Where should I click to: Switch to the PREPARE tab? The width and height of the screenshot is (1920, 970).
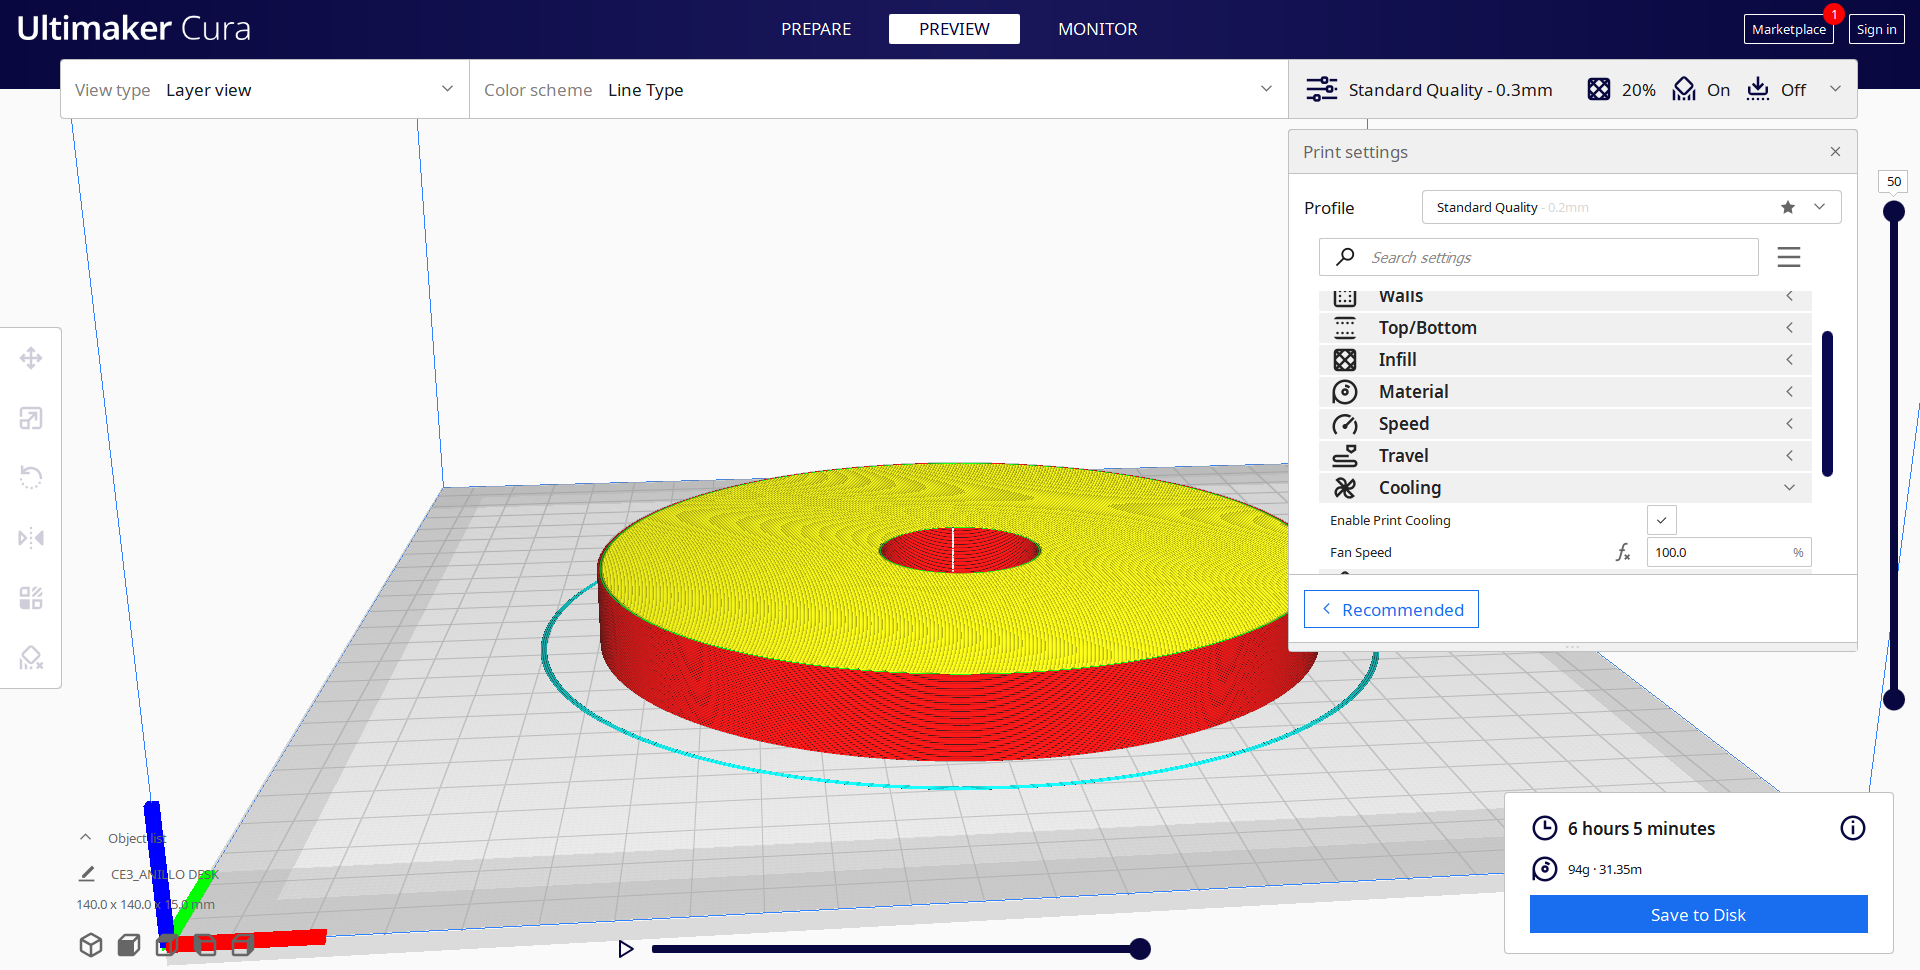point(816,29)
